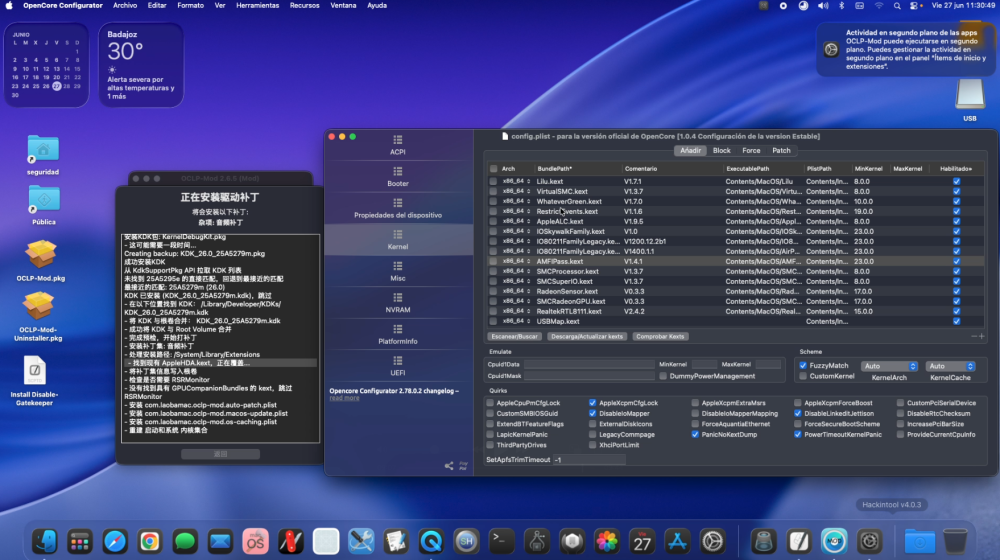
Task: Disable the AppleXcpmCfgLock quirk
Action: click(592, 403)
